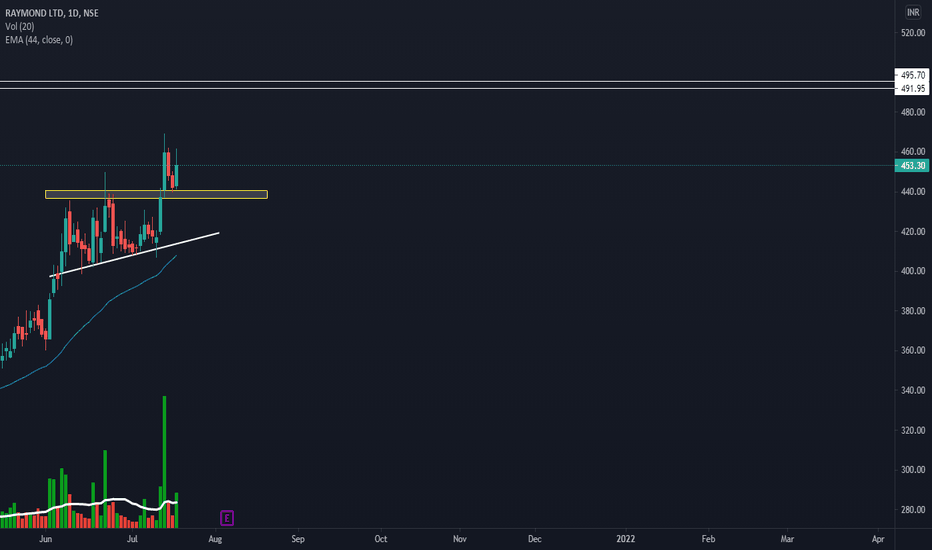Click the blue EMA curve

point(89,322)
